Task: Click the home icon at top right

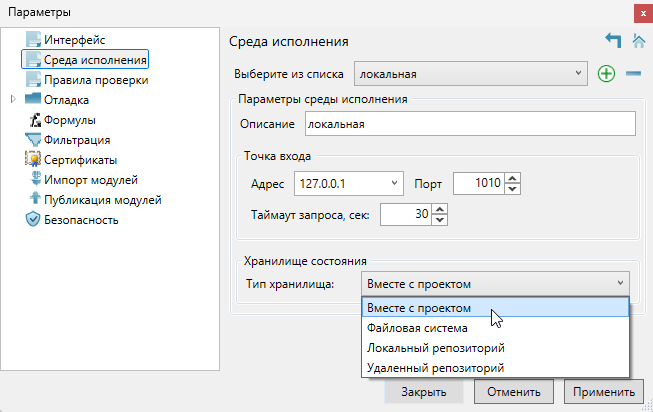Action: click(639, 41)
